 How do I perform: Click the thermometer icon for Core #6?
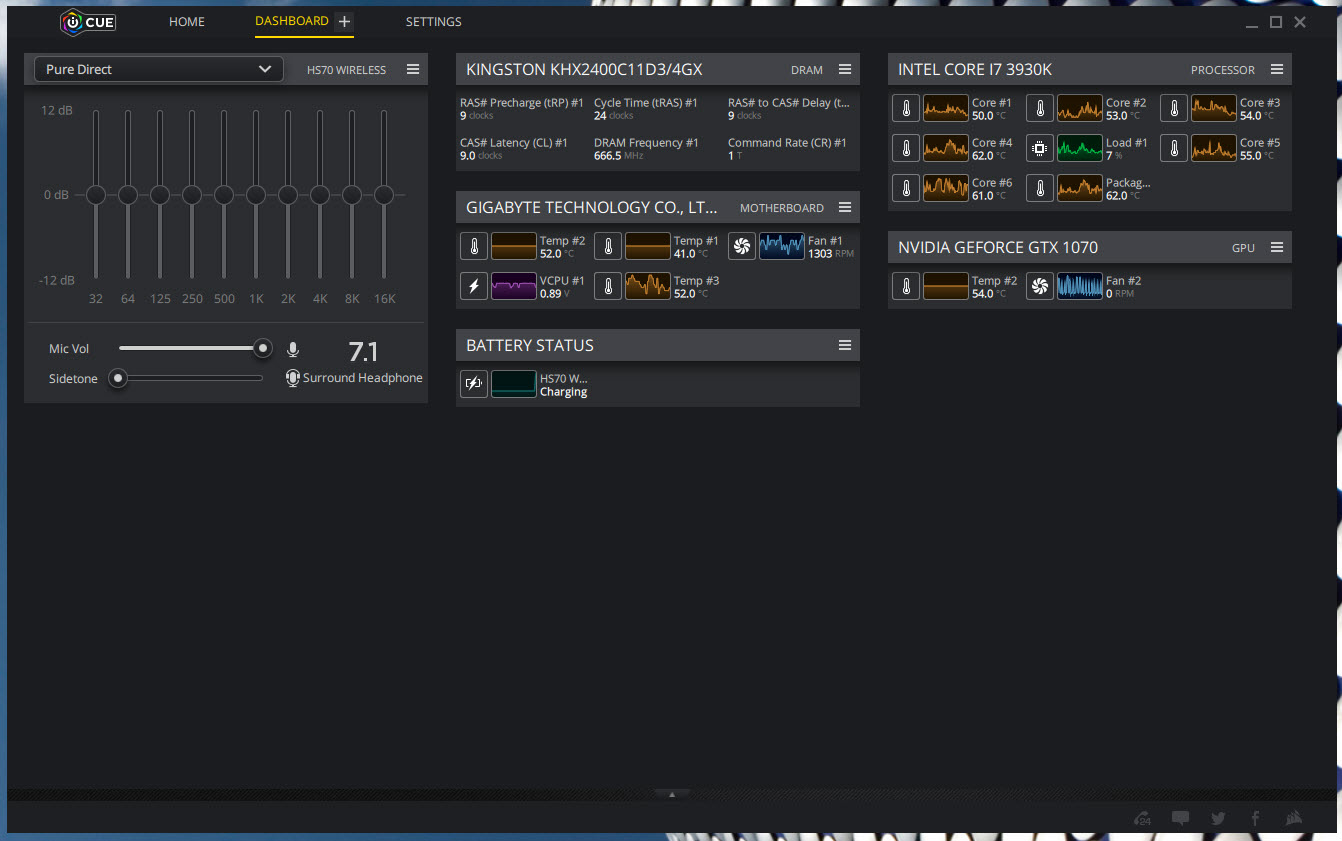[x=906, y=188]
